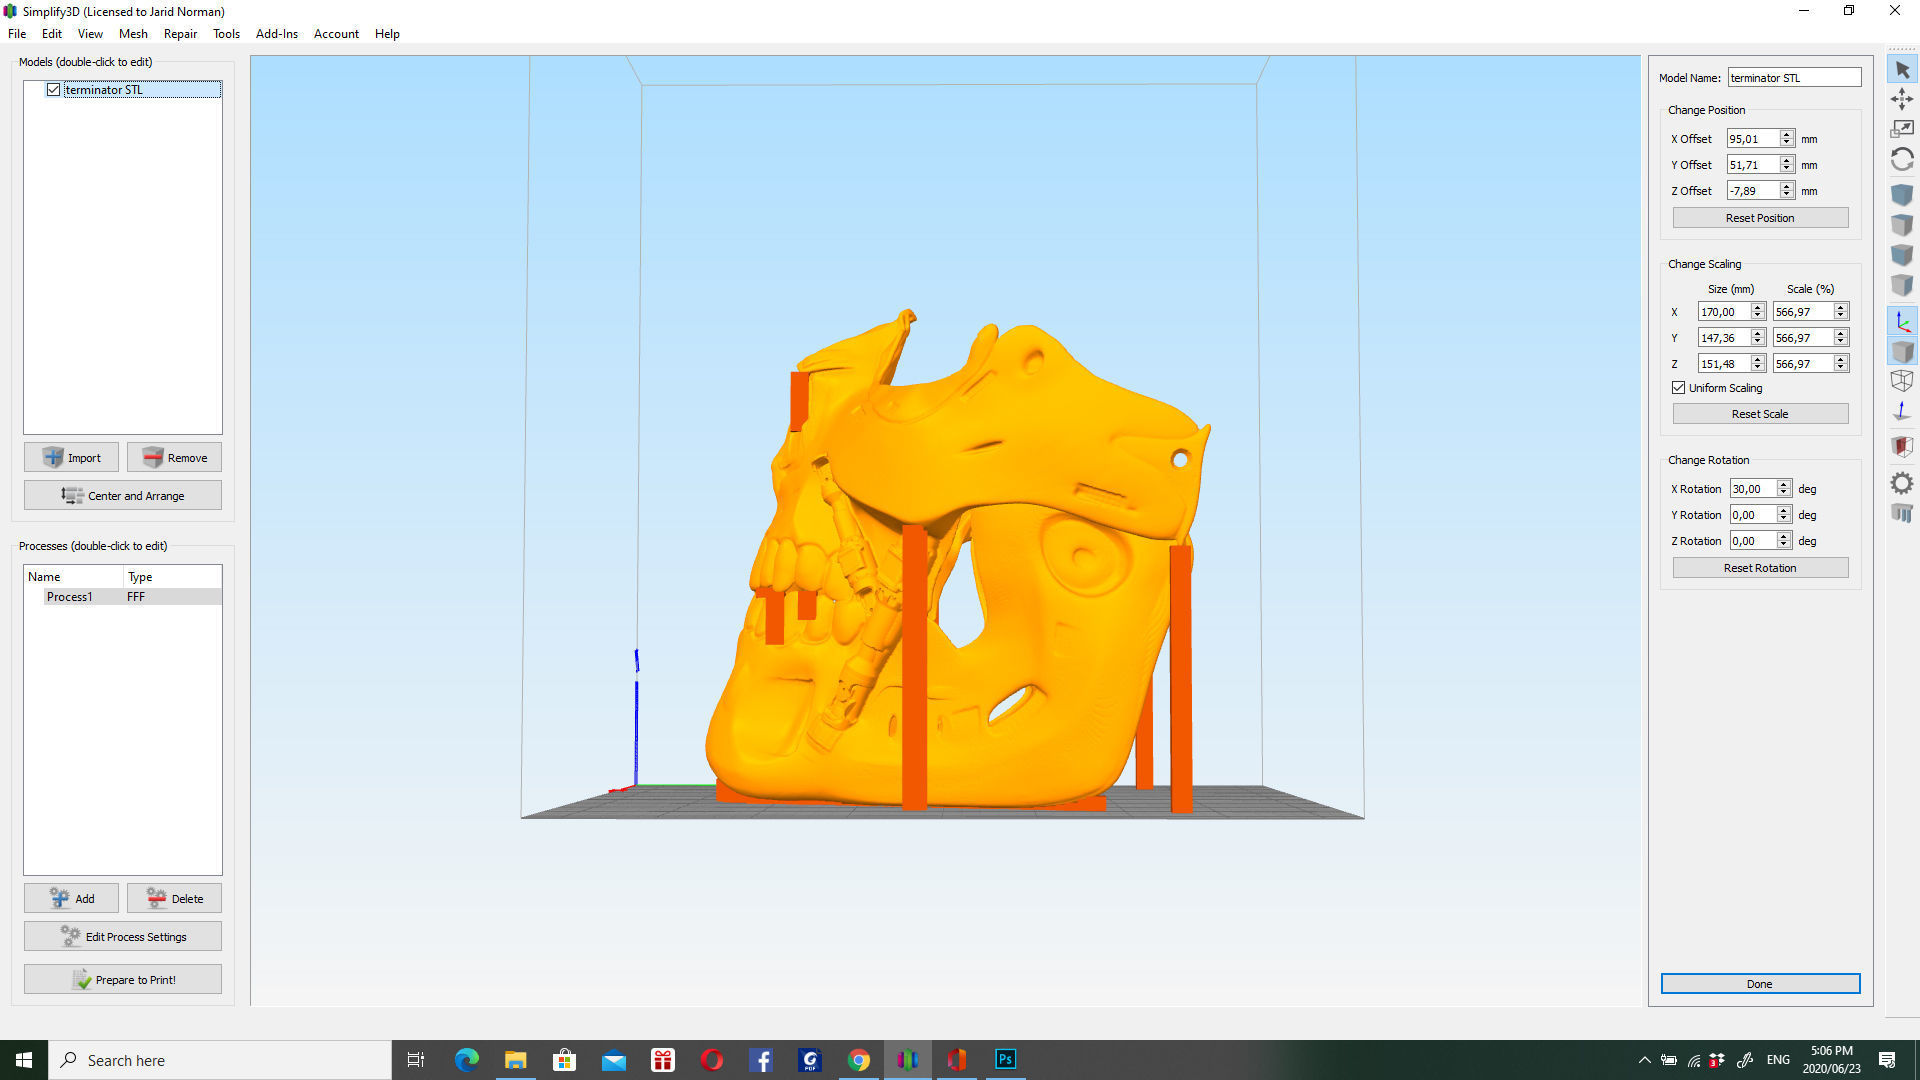Open process settings gear in toolbar
This screenshot has width=1920, height=1080.
1902,483
